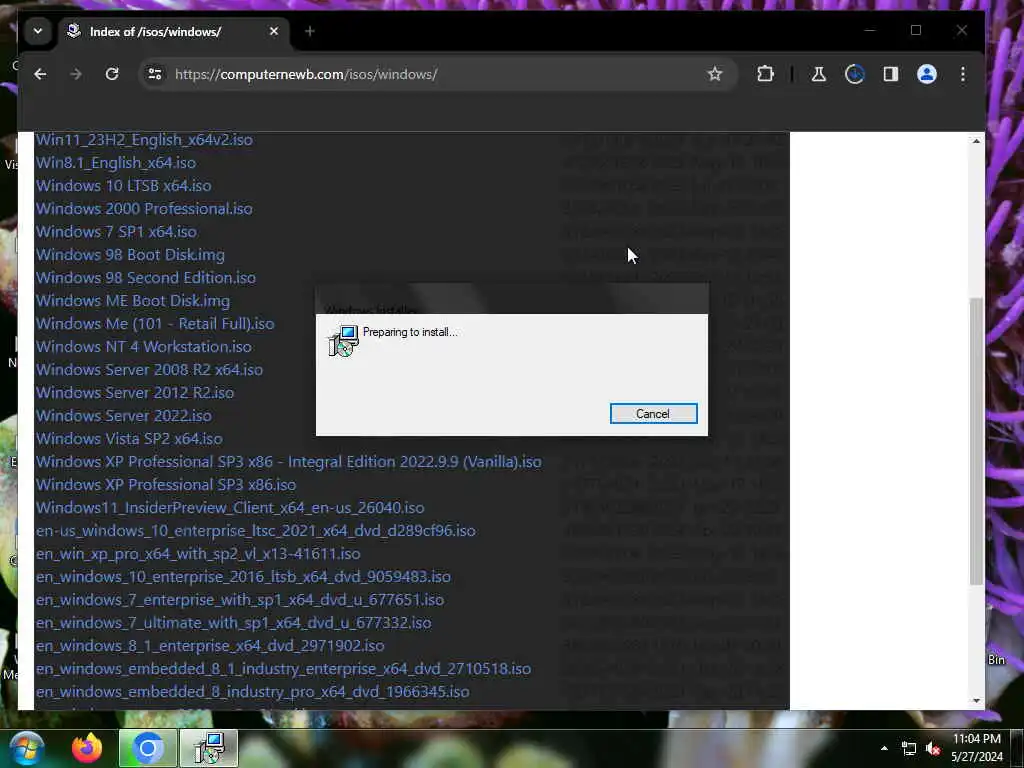
Task: Select Windows Installer taskbar icon
Action: (x=209, y=748)
